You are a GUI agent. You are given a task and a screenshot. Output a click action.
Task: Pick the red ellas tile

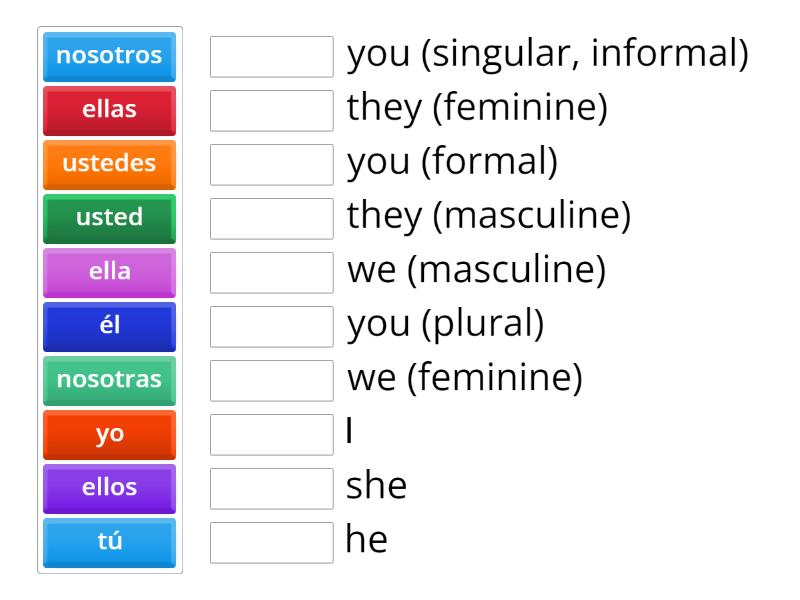pos(109,111)
